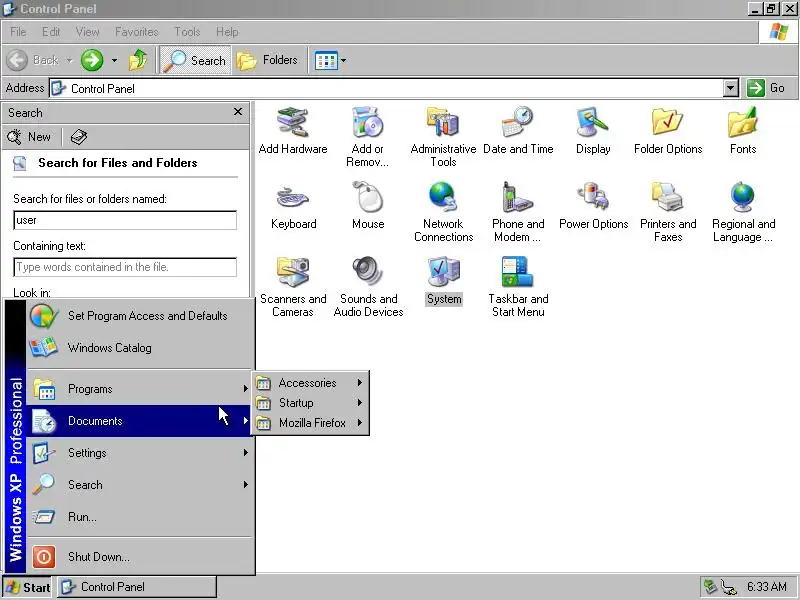Open Network Connections icon

pyautogui.click(x=443, y=212)
